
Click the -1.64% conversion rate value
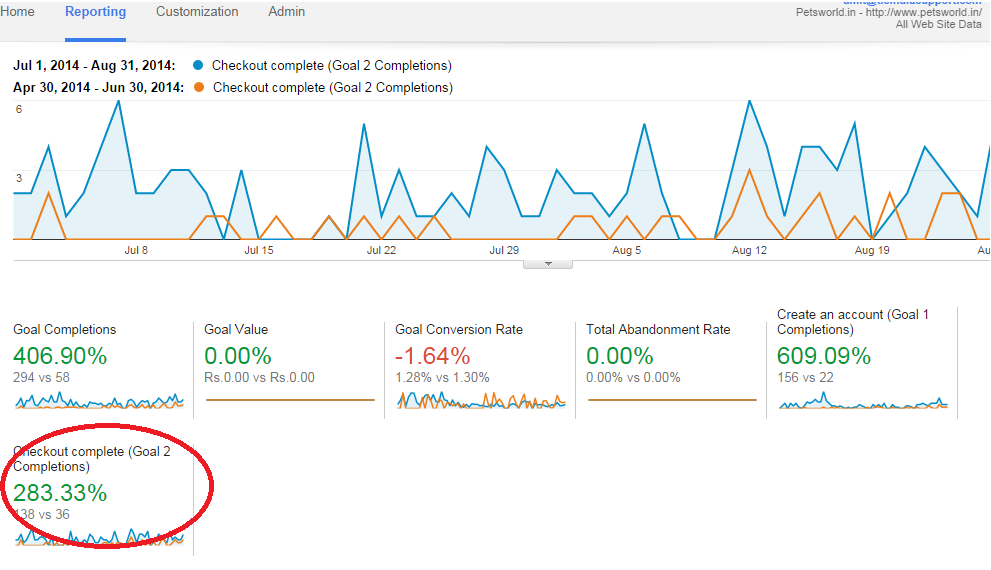click(x=432, y=356)
